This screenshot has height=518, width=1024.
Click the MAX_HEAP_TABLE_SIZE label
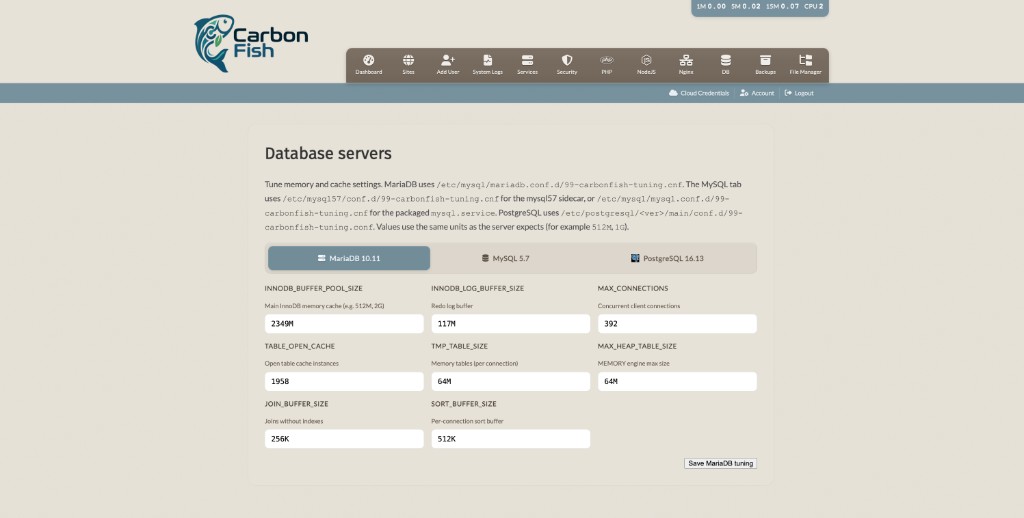(x=637, y=346)
